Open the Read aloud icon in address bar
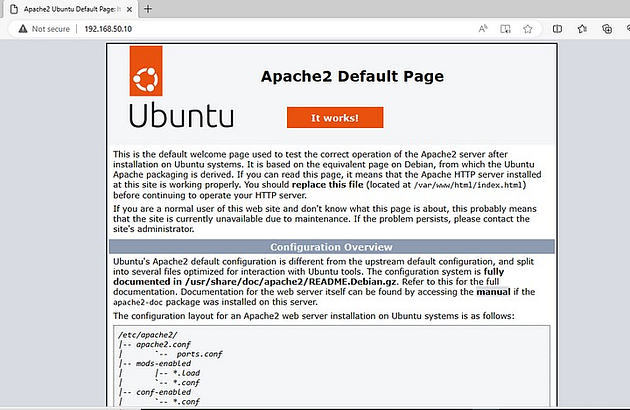Viewport: 630px width, 410px height. tap(483, 29)
